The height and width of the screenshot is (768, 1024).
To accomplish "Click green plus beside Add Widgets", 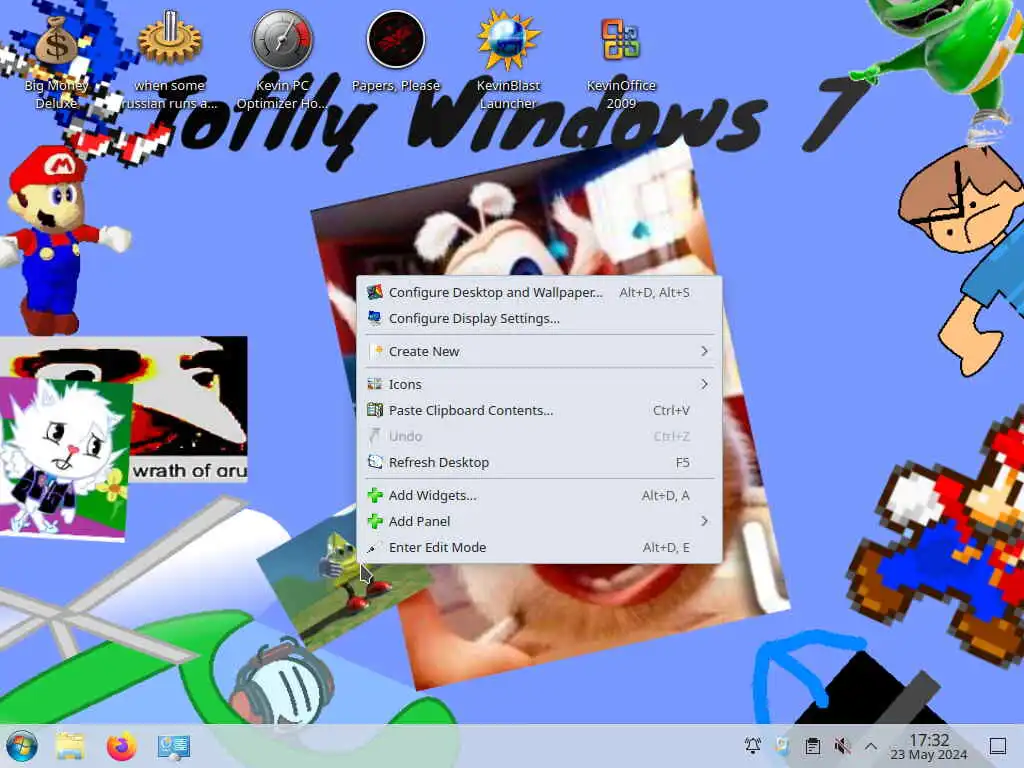I will pos(375,495).
